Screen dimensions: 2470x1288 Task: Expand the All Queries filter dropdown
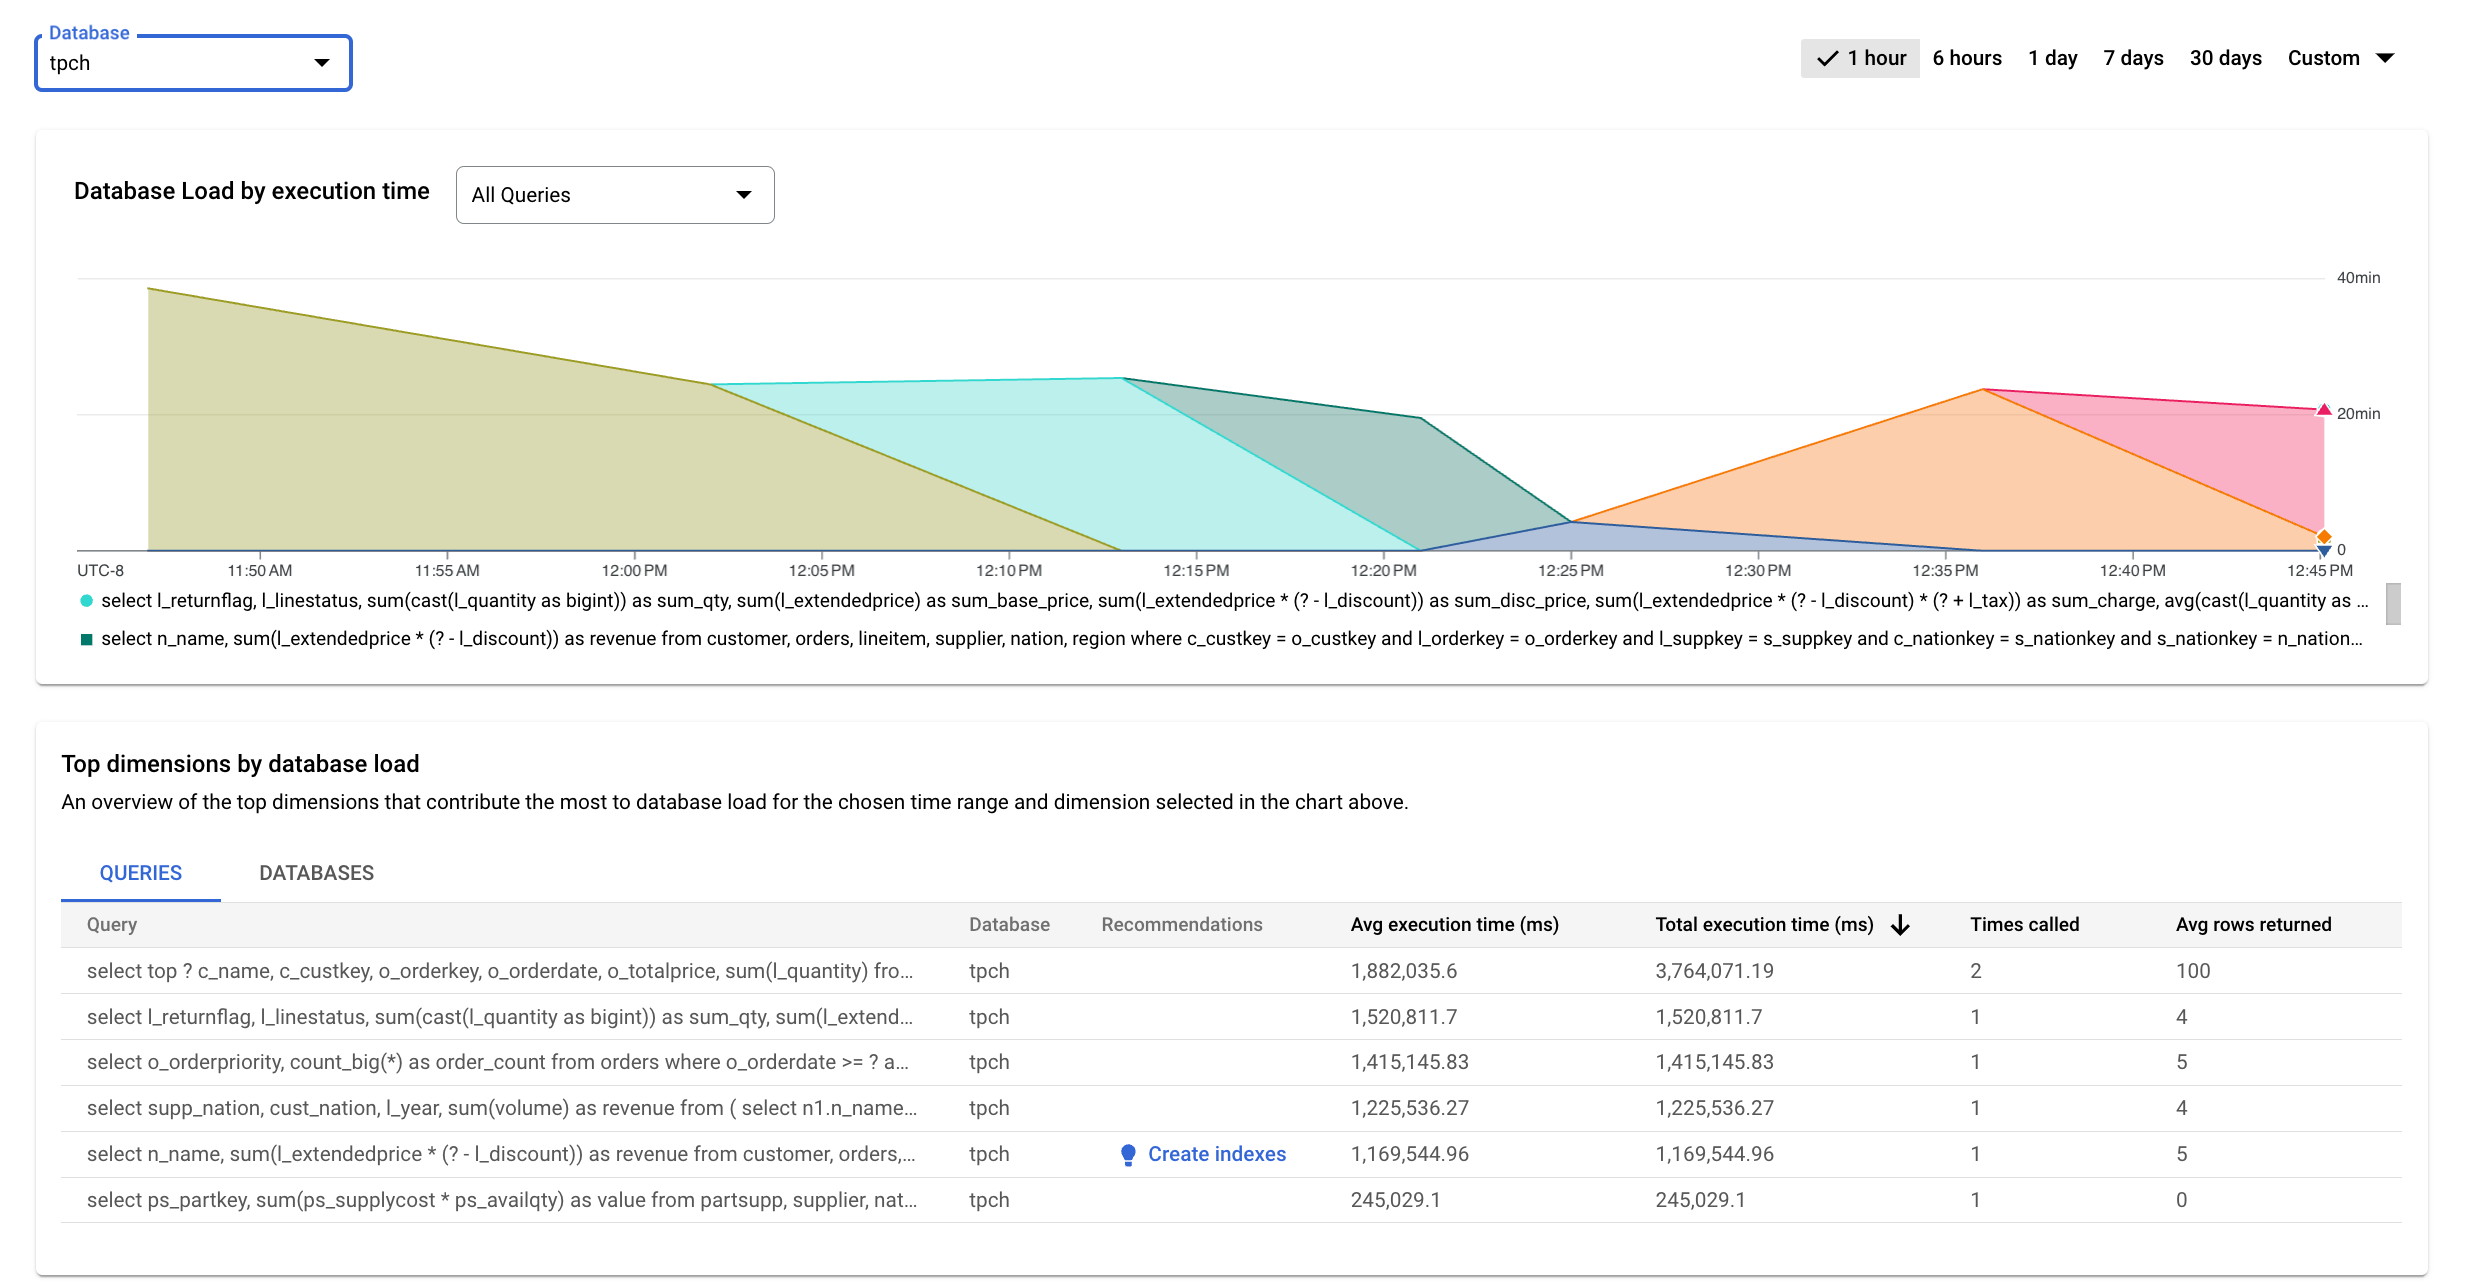[613, 193]
